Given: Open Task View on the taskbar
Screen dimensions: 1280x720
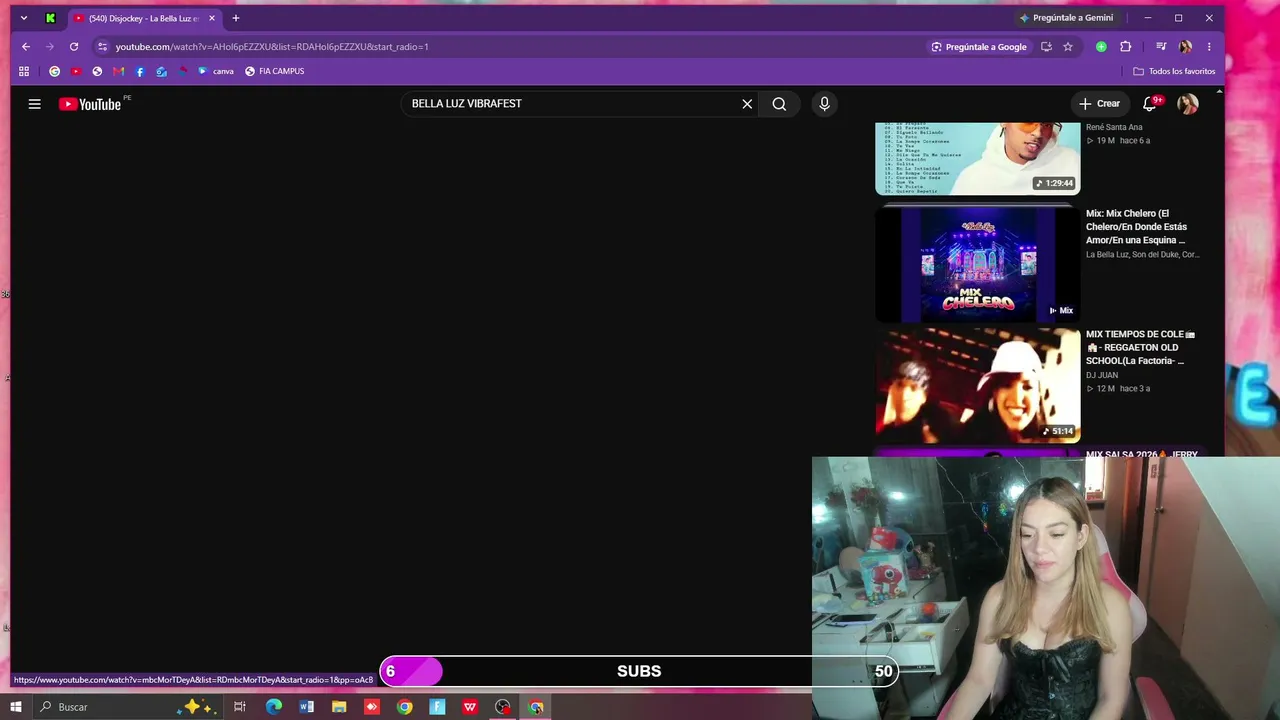Looking at the screenshot, I should pyautogui.click(x=240, y=707).
